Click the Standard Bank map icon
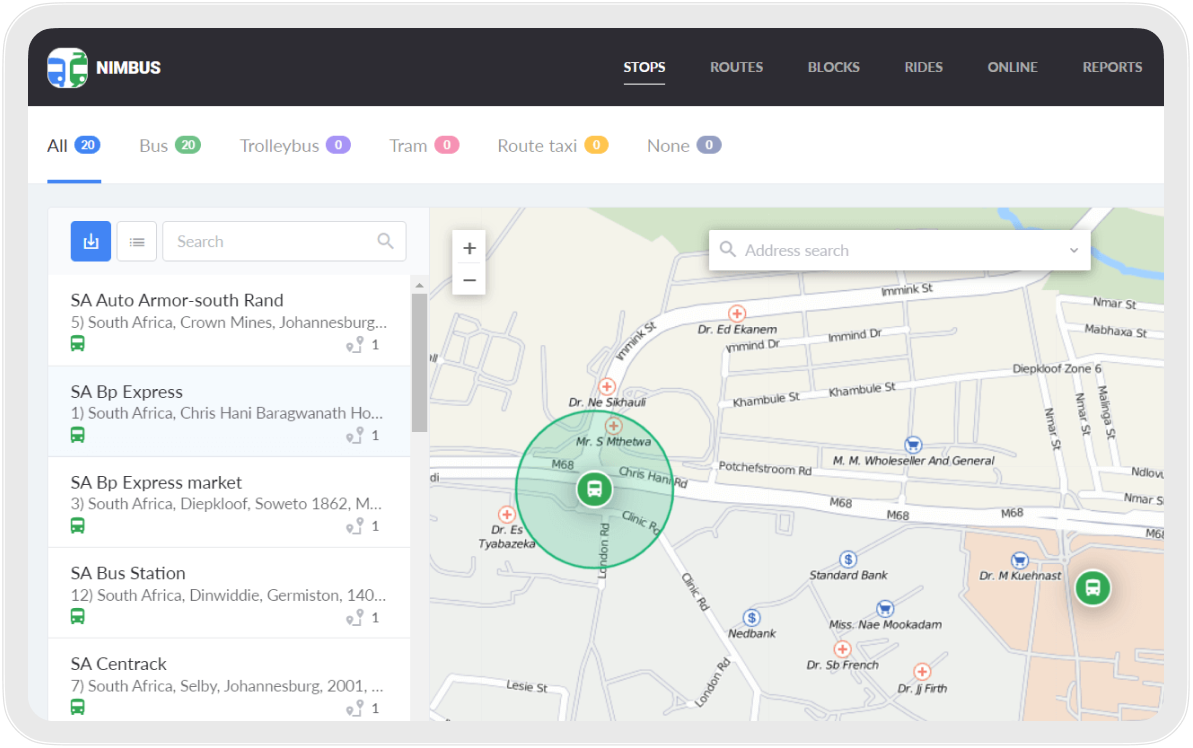 point(848,559)
